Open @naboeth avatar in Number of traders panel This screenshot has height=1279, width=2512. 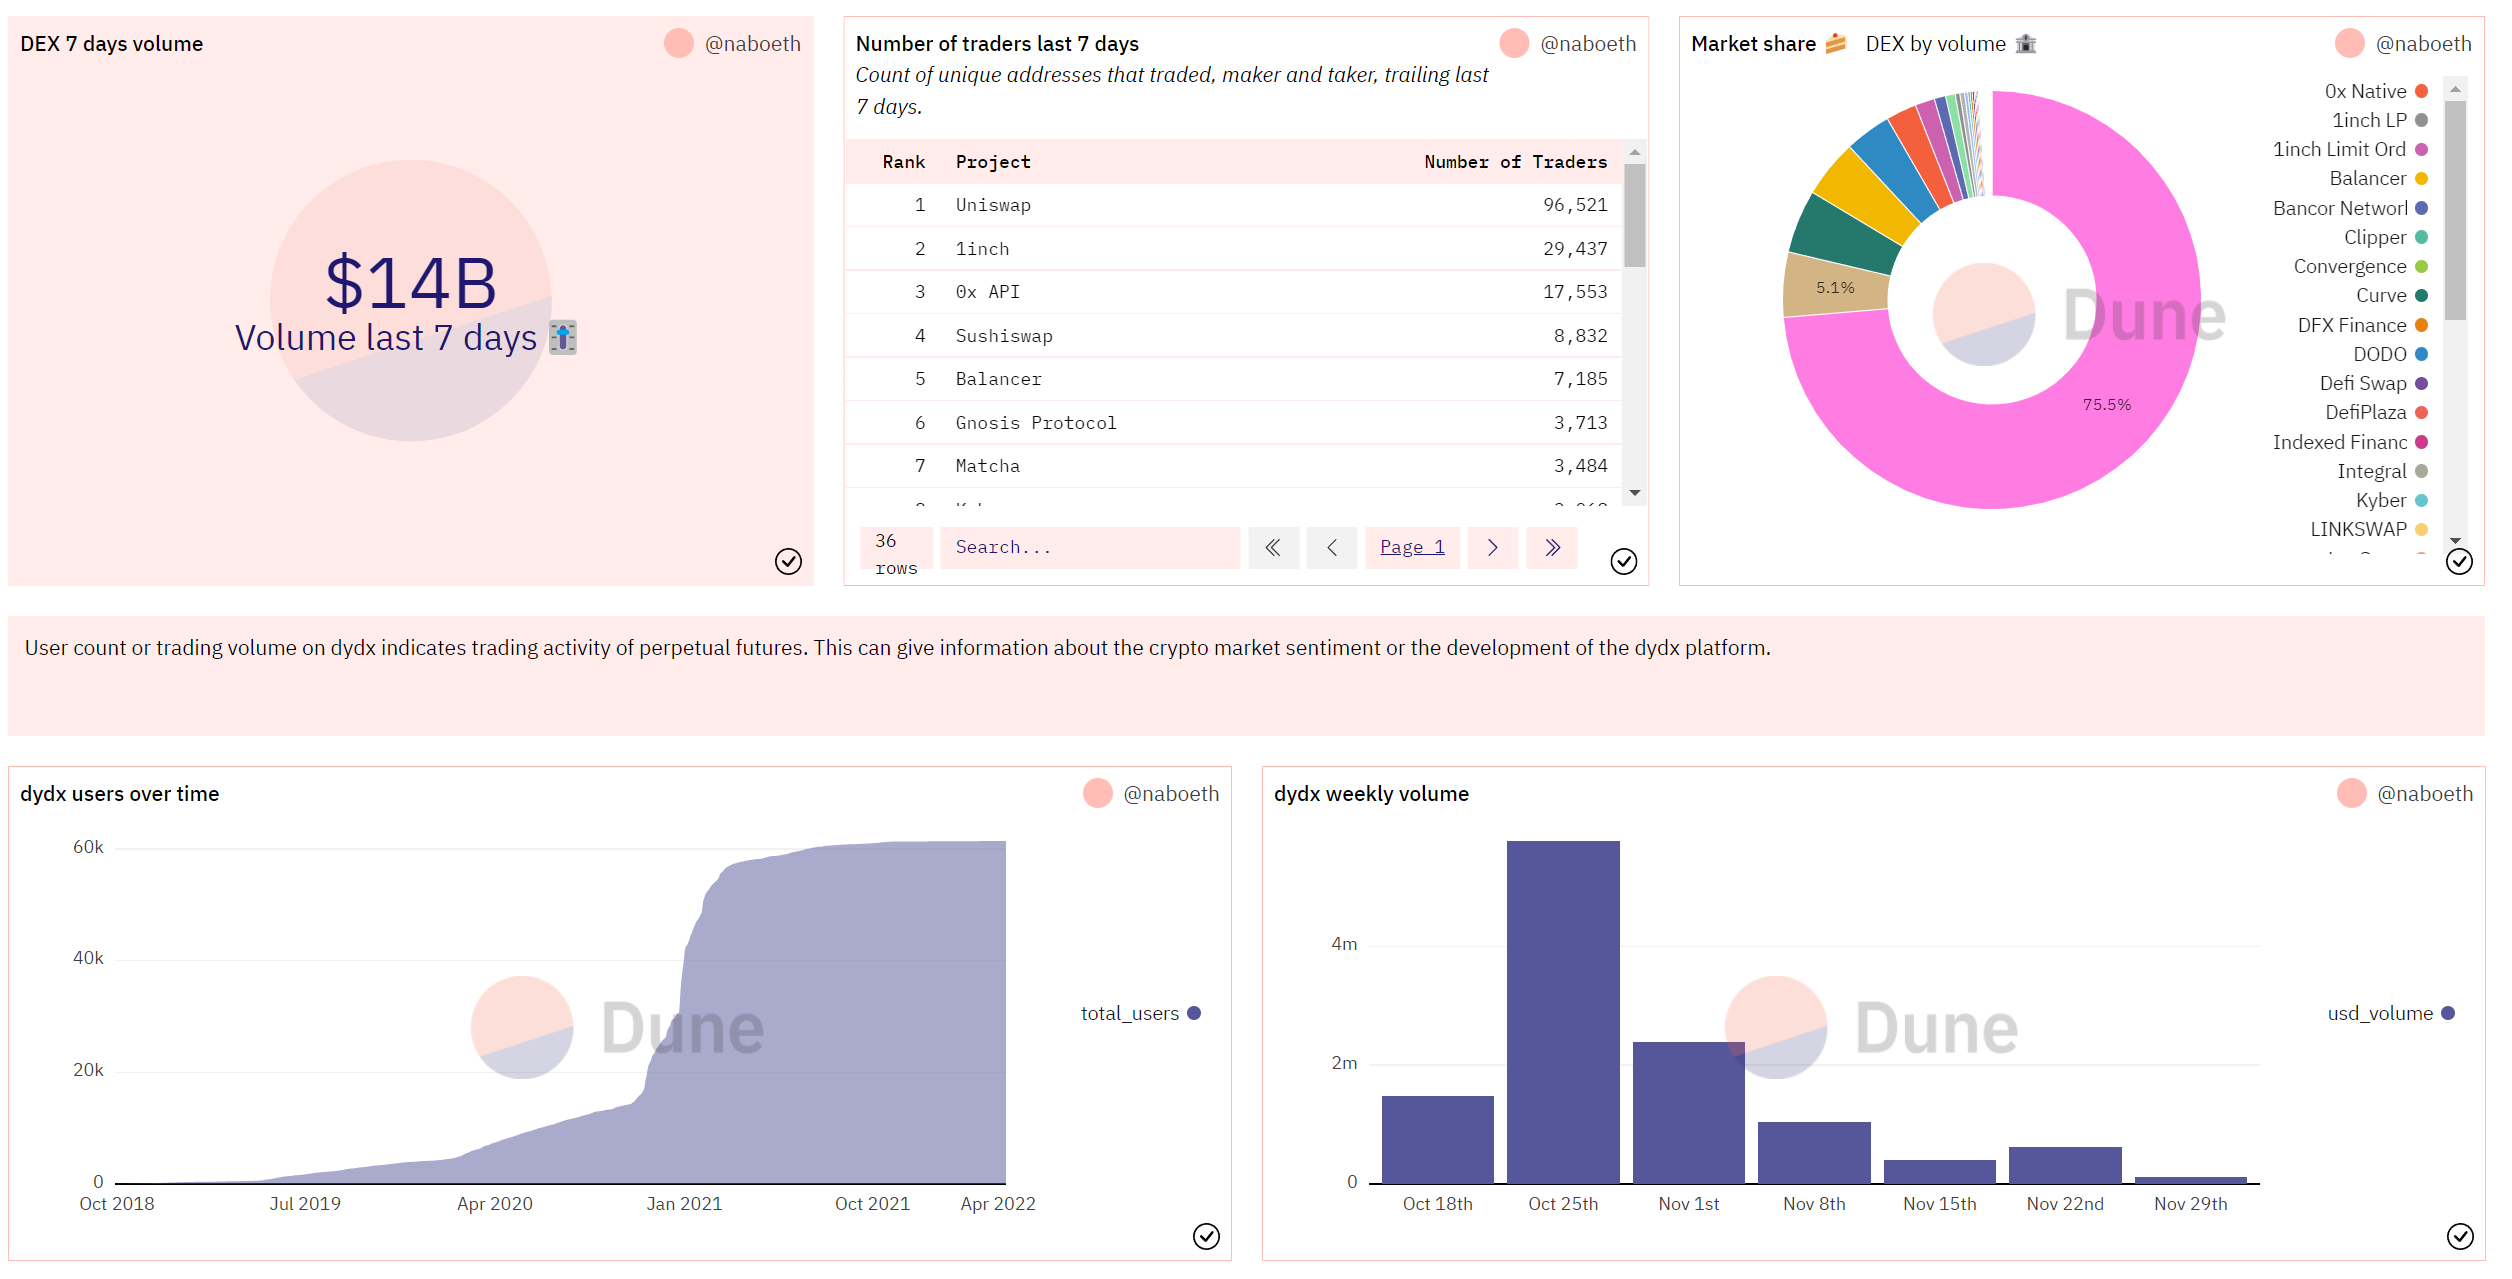pos(1514,43)
